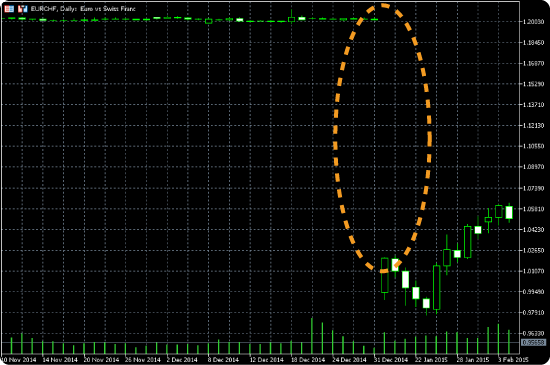The width and height of the screenshot is (550, 365).
Task: Select the 3 Feb 2015 date label
Action: pos(513,360)
